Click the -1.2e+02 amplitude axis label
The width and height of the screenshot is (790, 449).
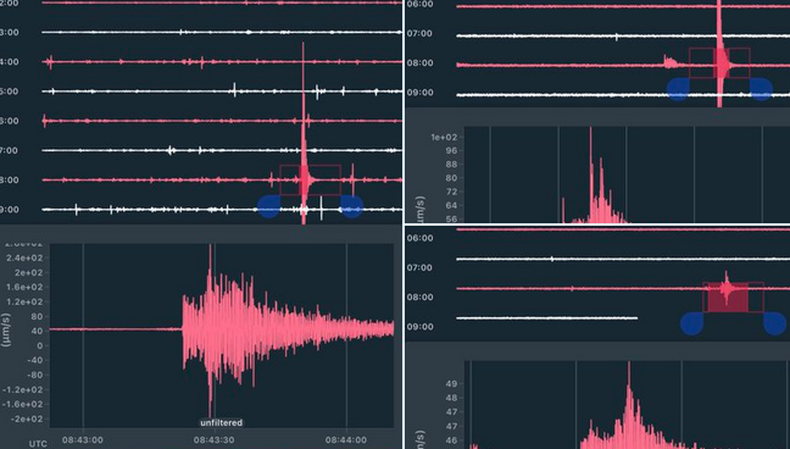point(23,390)
